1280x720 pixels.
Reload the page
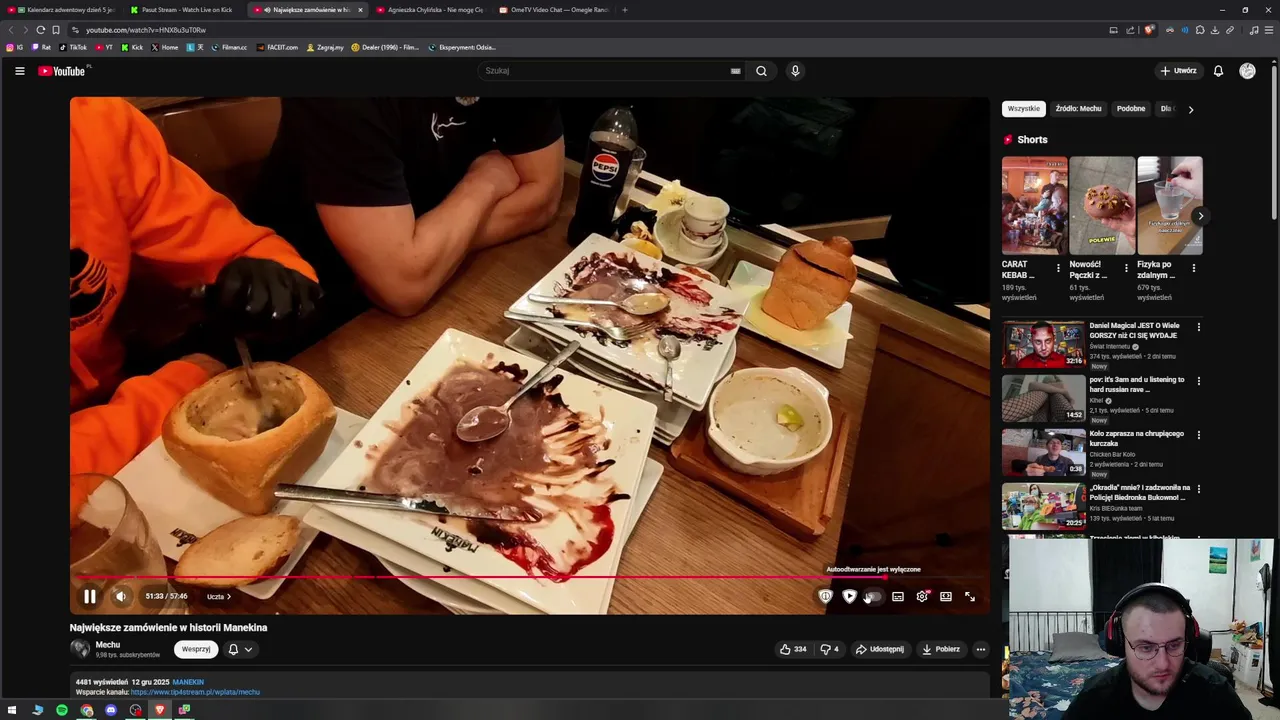pos(40,30)
